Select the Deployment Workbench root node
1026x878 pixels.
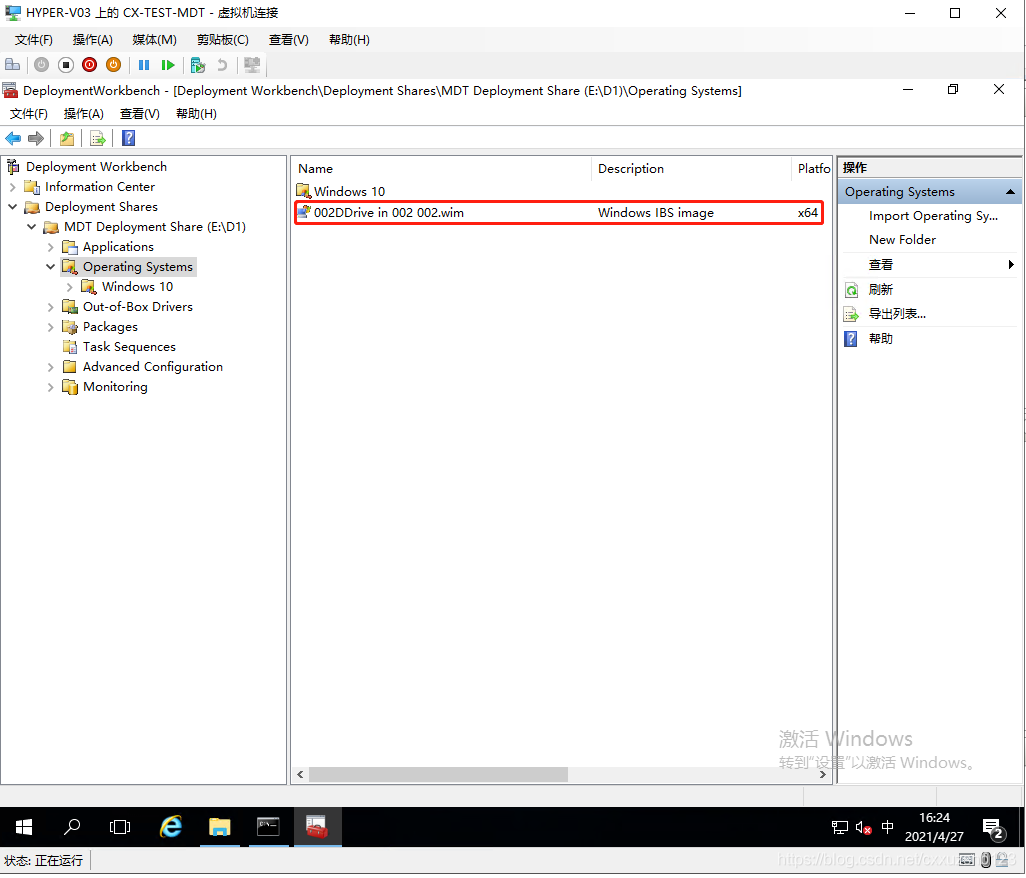click(96, 167)
